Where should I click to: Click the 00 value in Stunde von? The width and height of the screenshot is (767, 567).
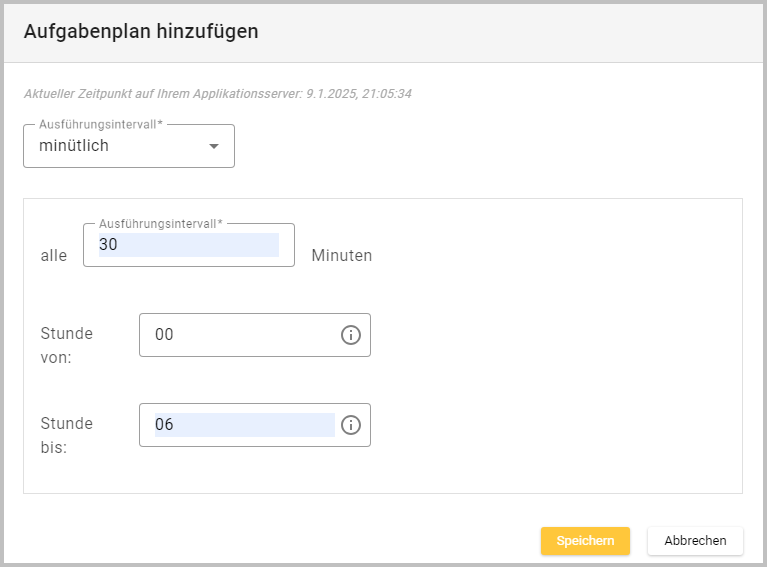(164, 335)
